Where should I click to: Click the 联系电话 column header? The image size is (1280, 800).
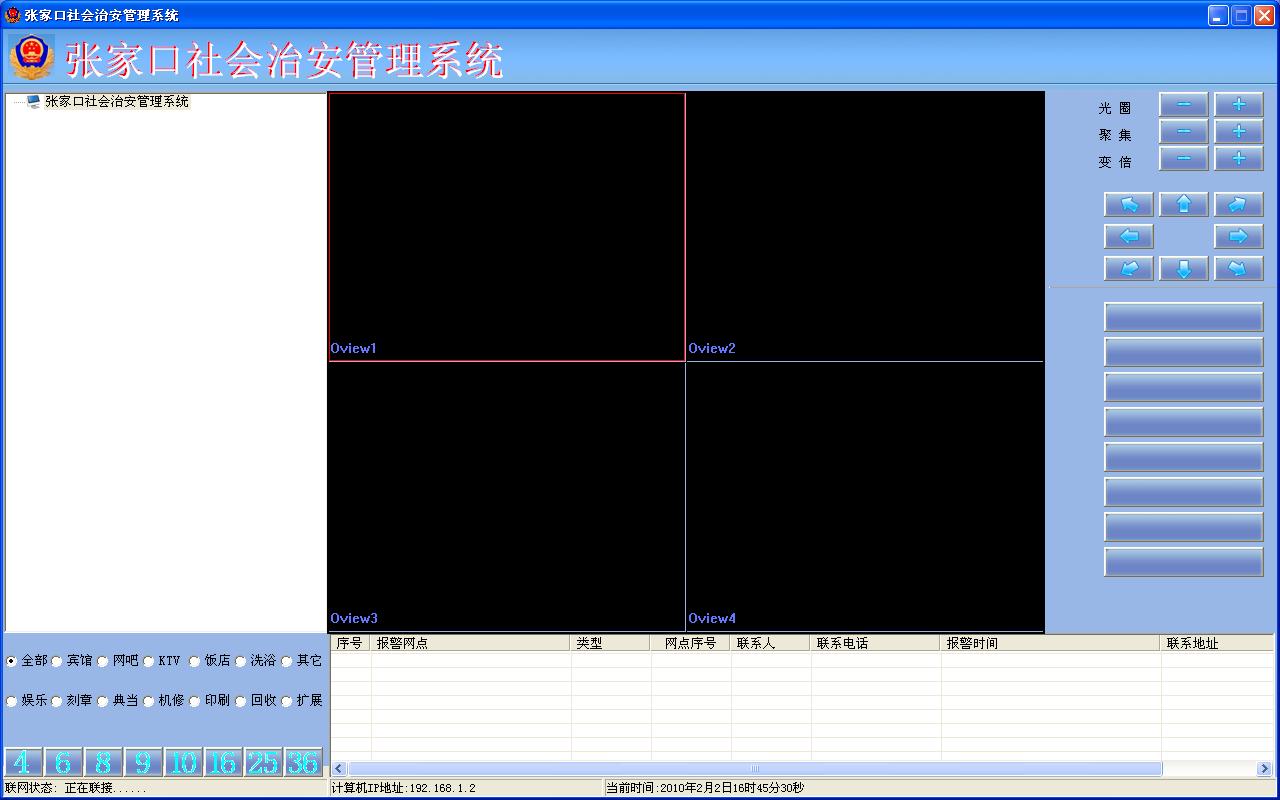pyautogui.click(x=876, y=643)
